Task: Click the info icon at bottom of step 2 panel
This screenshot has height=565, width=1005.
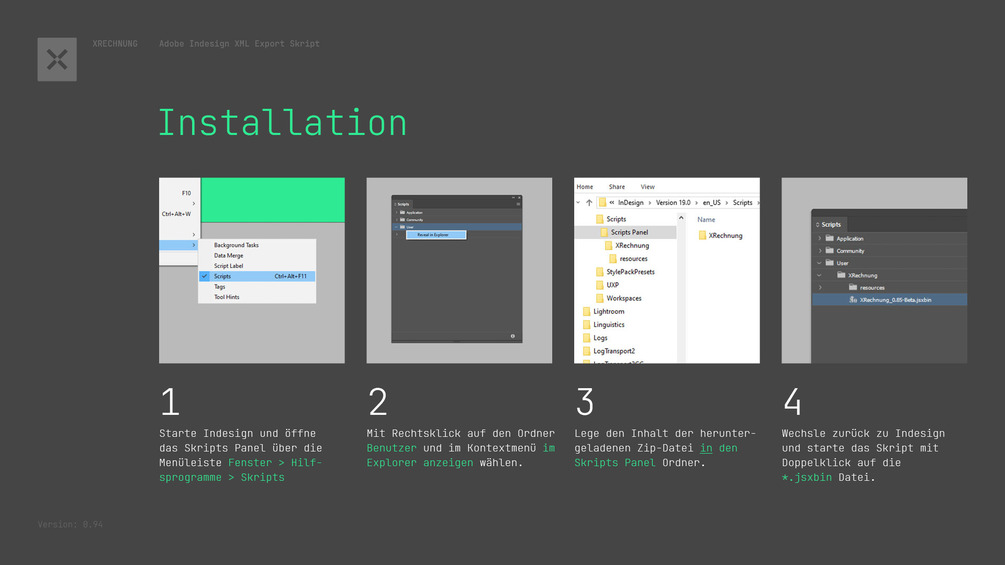Action: click(513, 336)
